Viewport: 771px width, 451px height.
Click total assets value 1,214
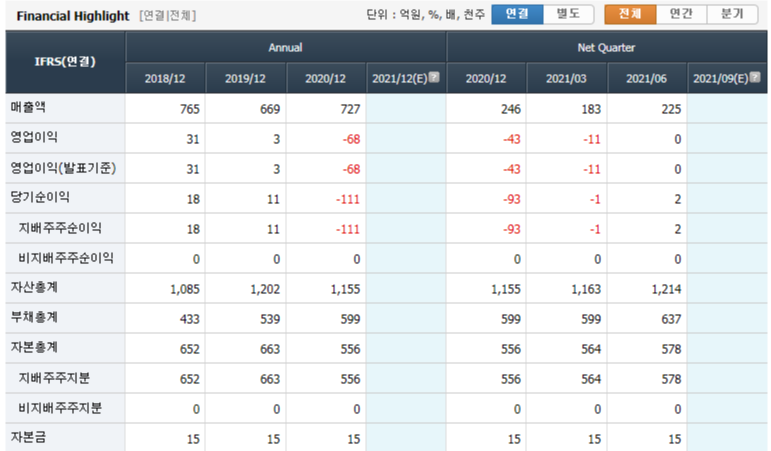(666, 289)
